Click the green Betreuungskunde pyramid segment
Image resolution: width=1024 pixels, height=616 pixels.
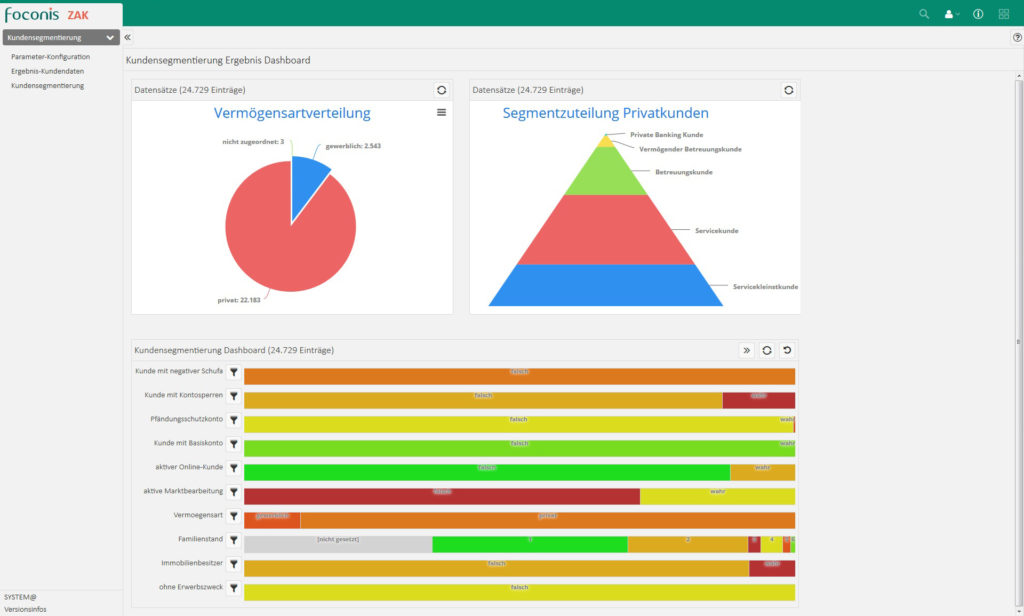[605, 173]
